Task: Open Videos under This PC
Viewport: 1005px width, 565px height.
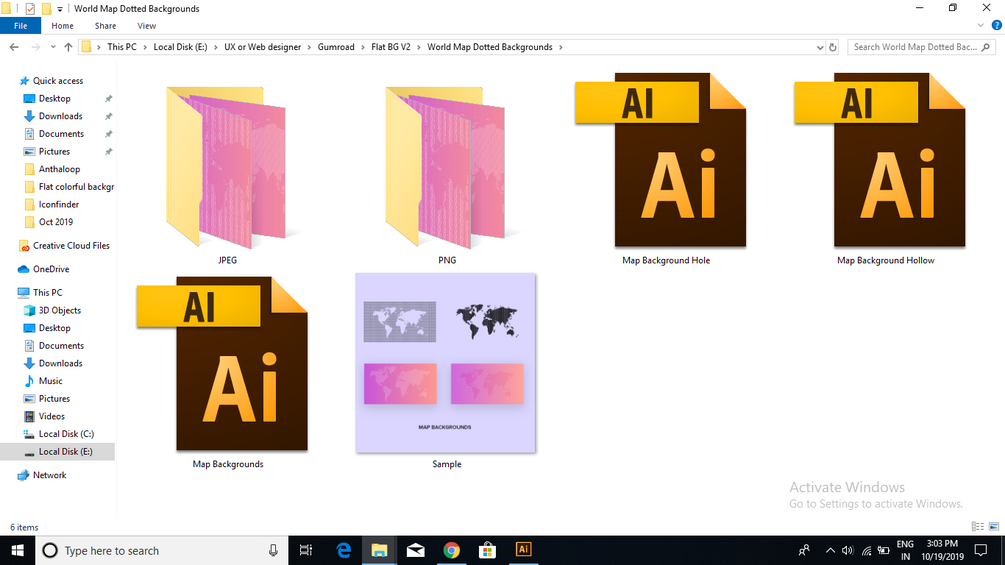Action: point(51,416)
